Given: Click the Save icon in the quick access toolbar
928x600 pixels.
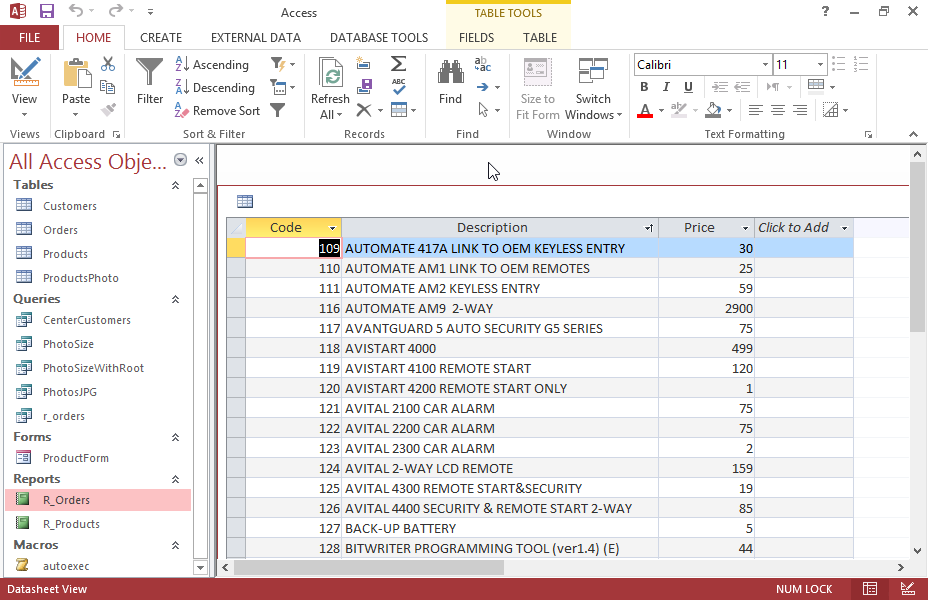Looking at the screenshot, I should click(x=47, y=11).
